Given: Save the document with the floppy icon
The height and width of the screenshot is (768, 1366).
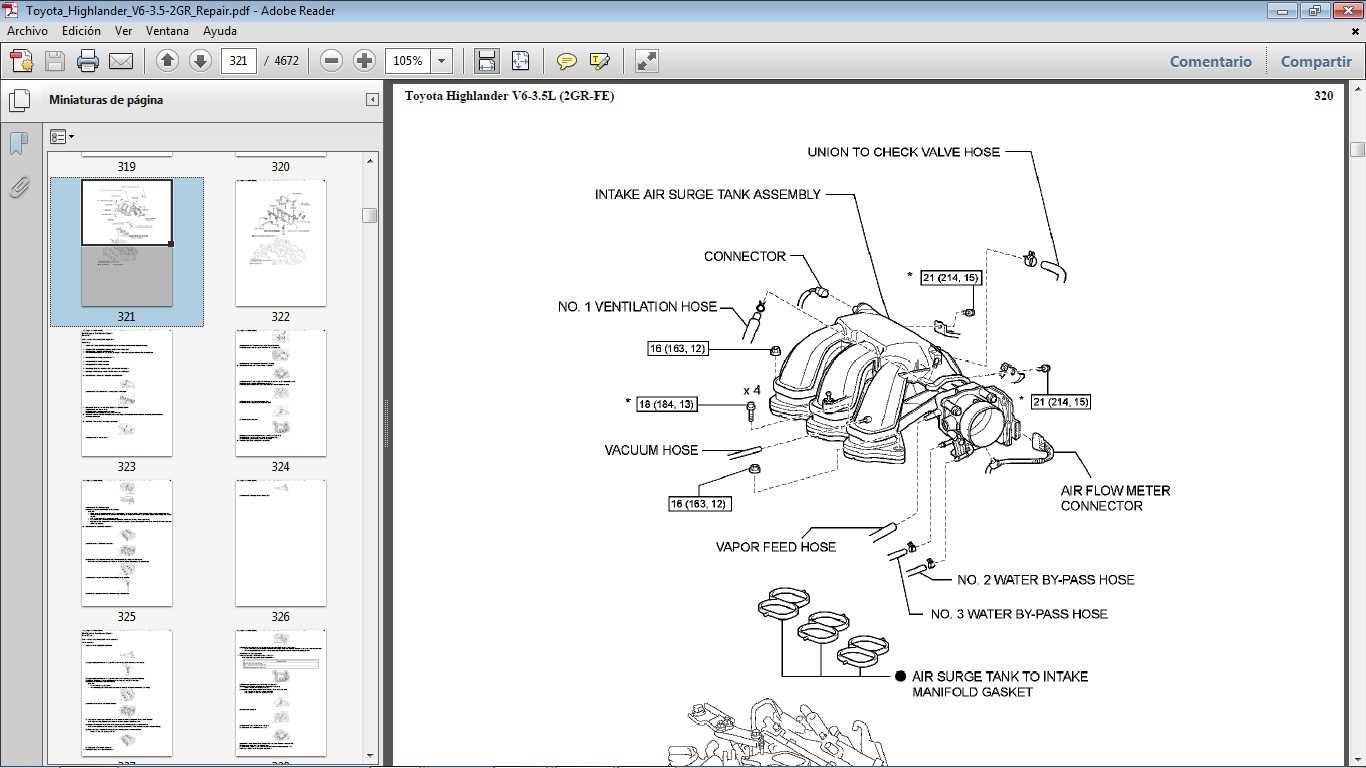Looking at the screenshot, I should coord(55,61).
